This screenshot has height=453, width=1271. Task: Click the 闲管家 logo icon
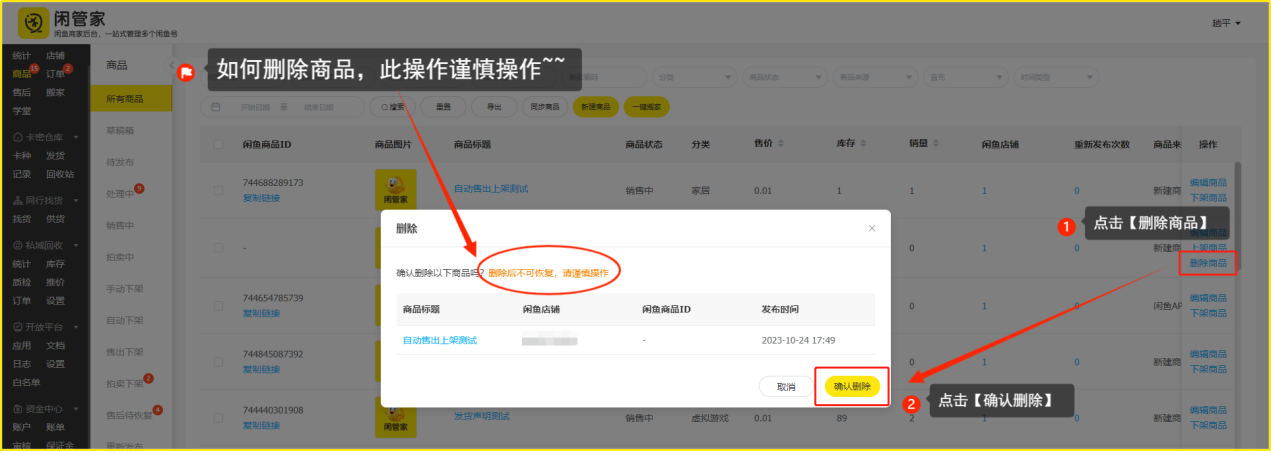pyautogui.click(x=34, y=22)
